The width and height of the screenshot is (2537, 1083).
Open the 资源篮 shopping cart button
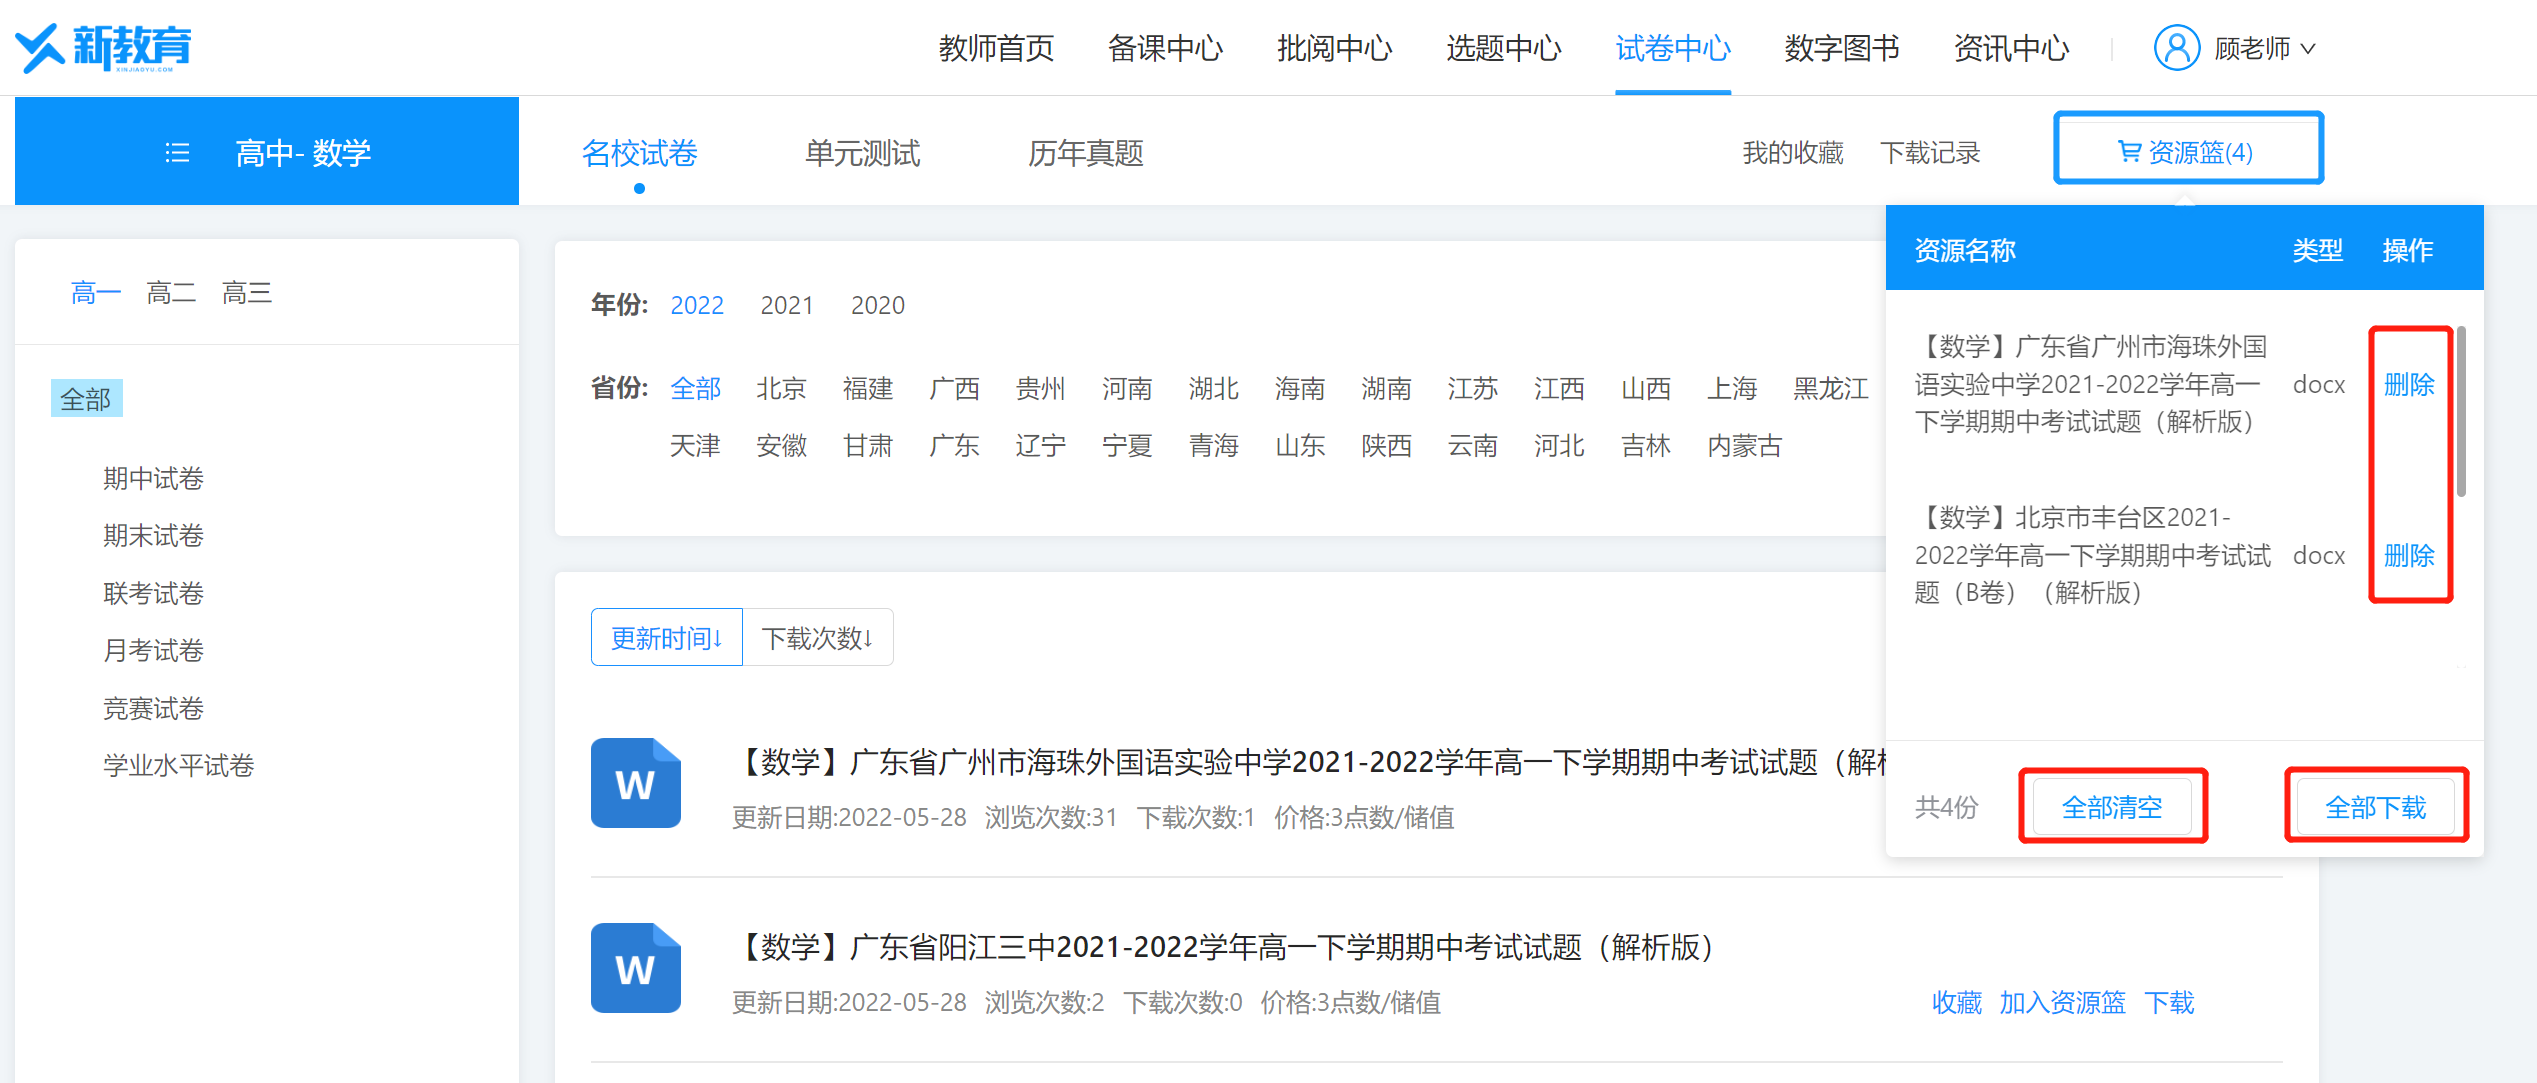pos(2187,151)
